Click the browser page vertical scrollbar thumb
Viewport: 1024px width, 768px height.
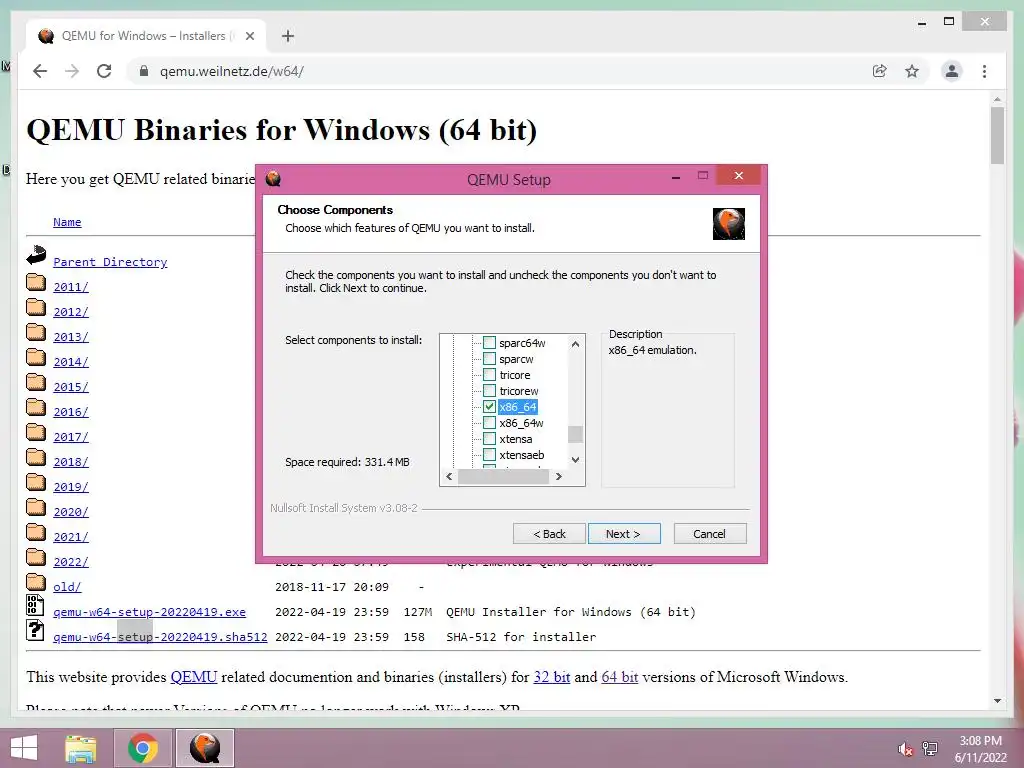tap(997, 135)
